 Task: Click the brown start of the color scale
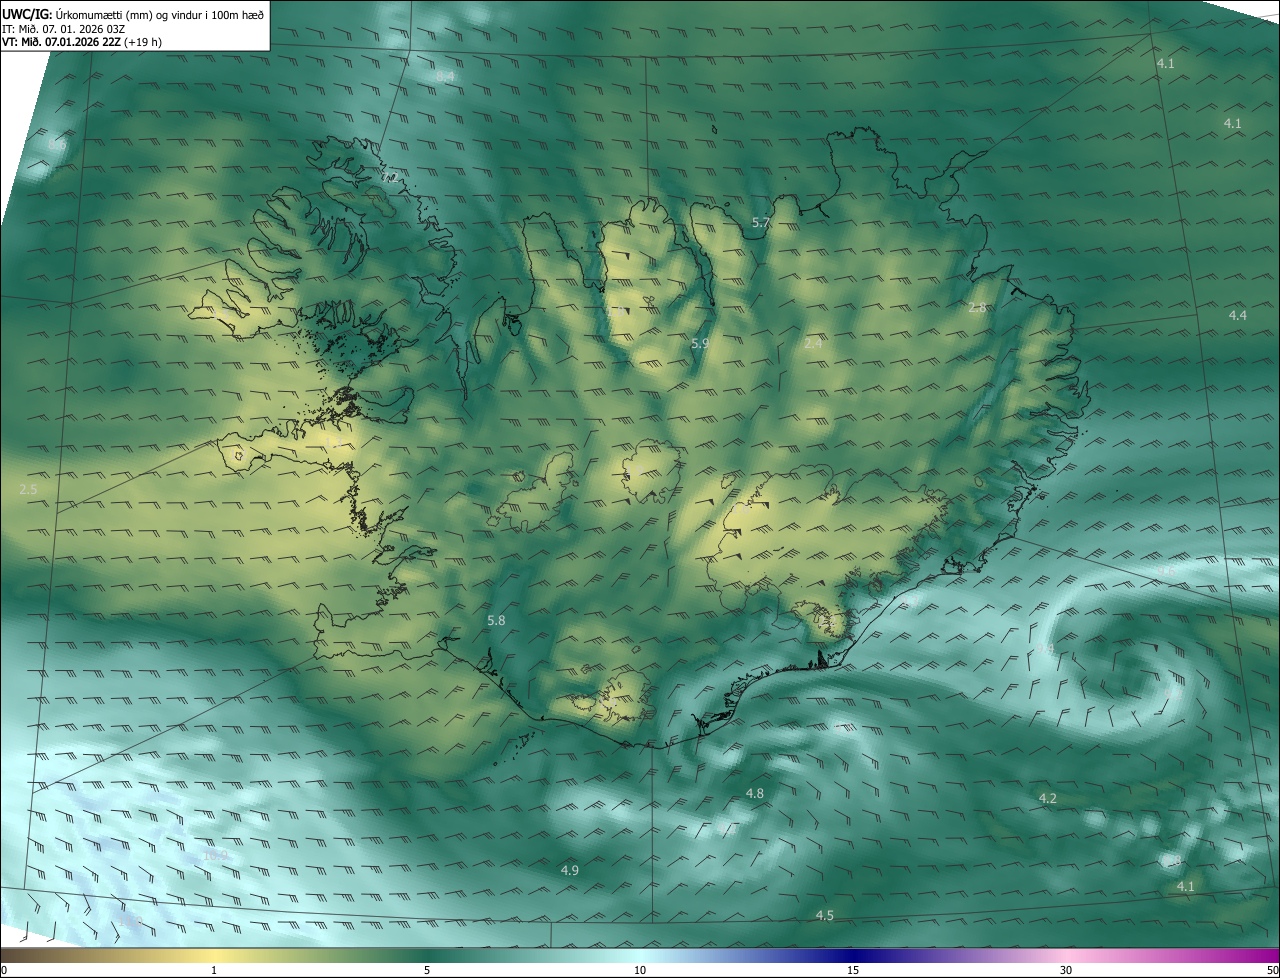coord(20,955)
